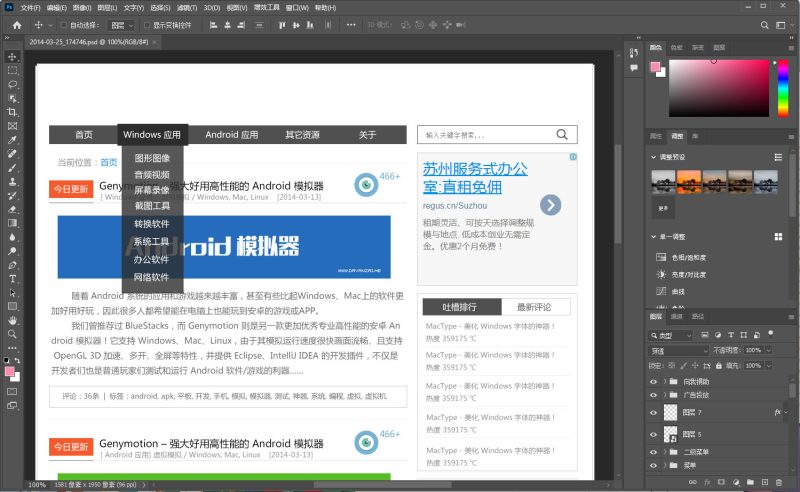Switch to the 调整 panel tab
800x492 pixels.
(677, 136)
